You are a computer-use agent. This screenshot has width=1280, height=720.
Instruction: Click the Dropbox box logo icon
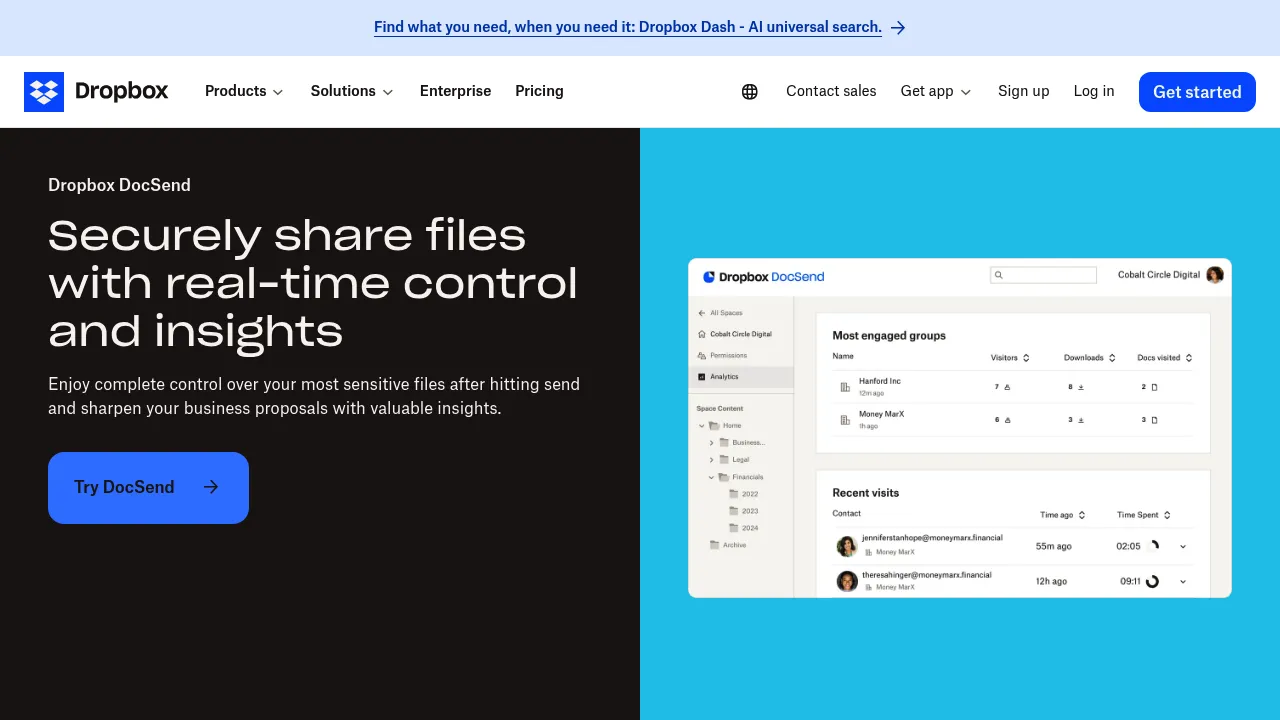44,92
